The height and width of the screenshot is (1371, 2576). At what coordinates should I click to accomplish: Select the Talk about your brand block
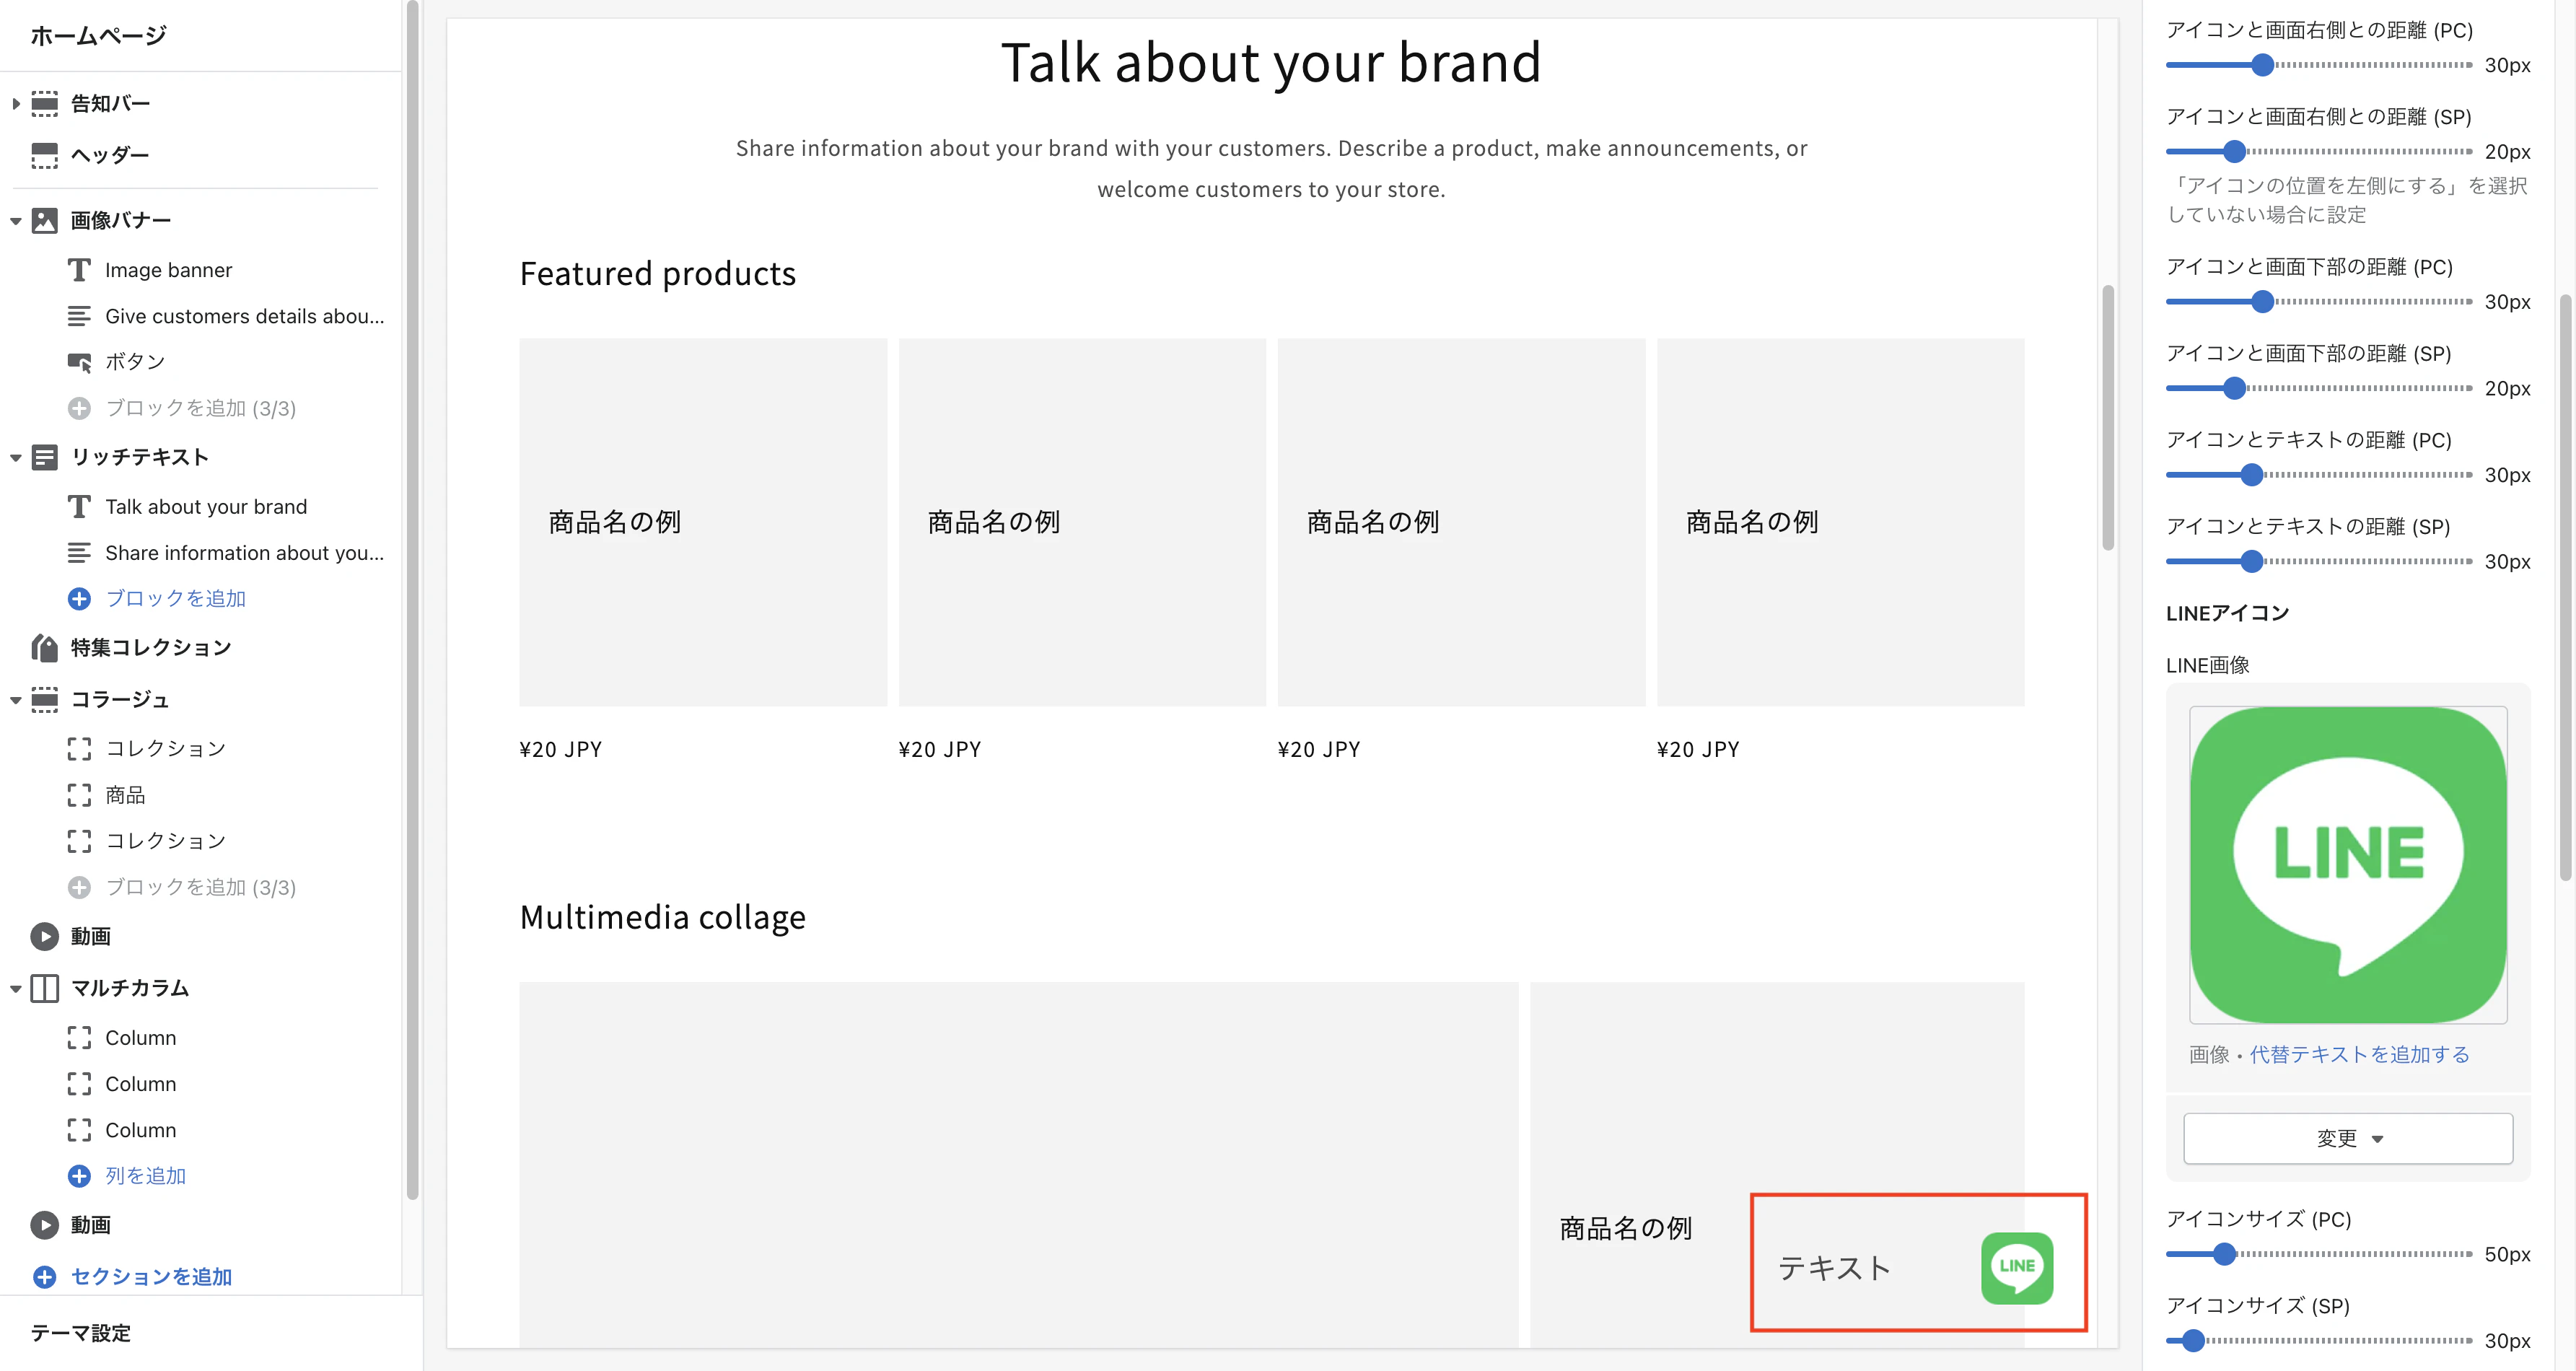point(206,507)
